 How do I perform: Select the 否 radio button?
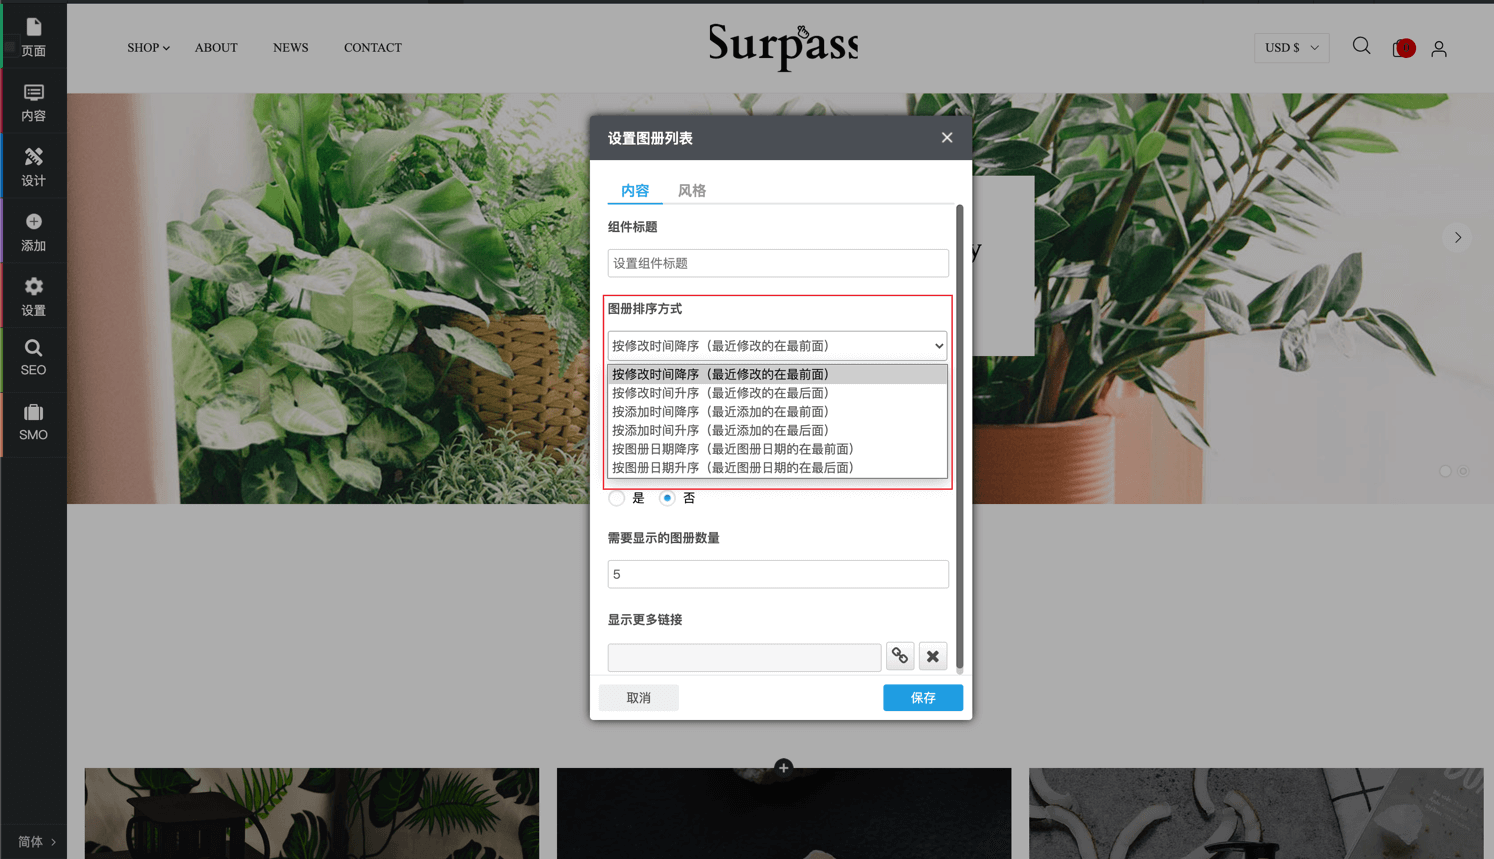pyautogui.click(x=667, y=498)
